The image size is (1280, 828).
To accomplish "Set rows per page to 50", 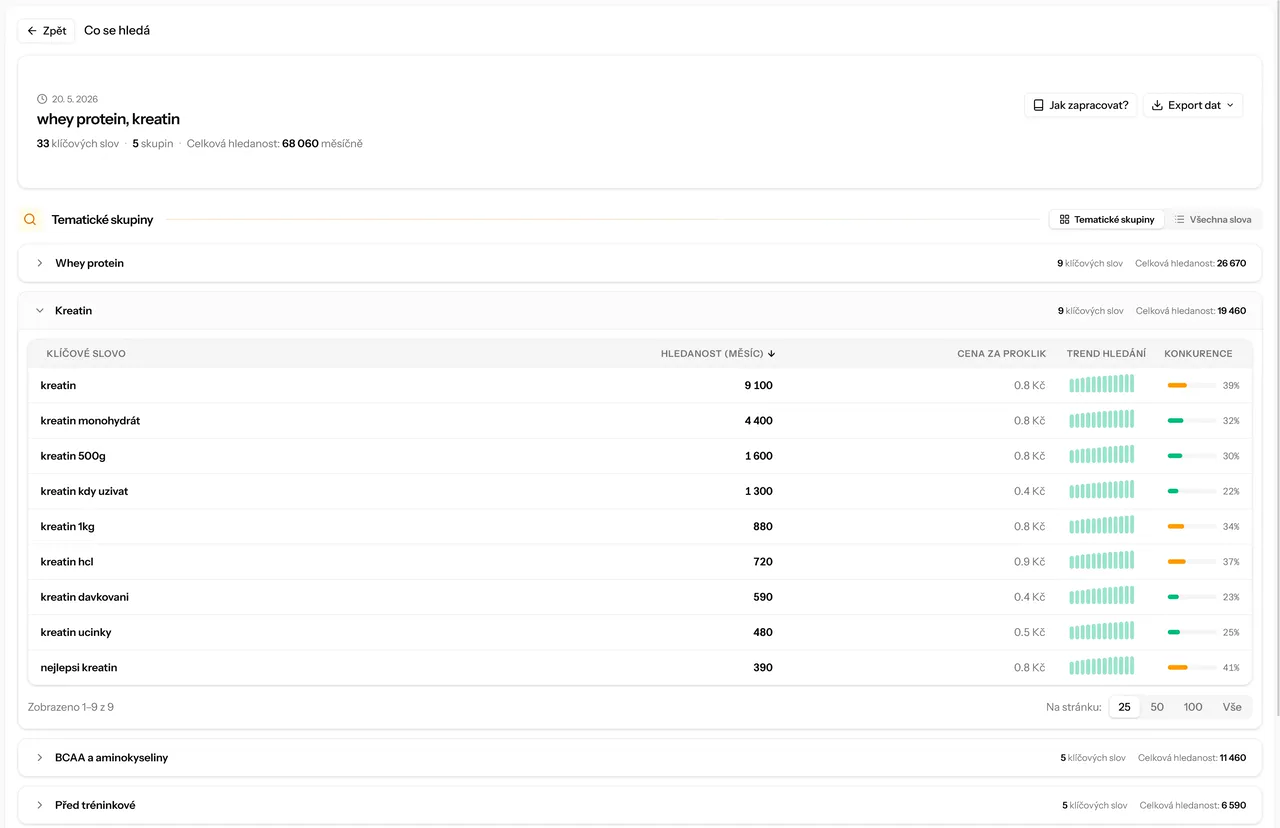I will (1157, 707).
